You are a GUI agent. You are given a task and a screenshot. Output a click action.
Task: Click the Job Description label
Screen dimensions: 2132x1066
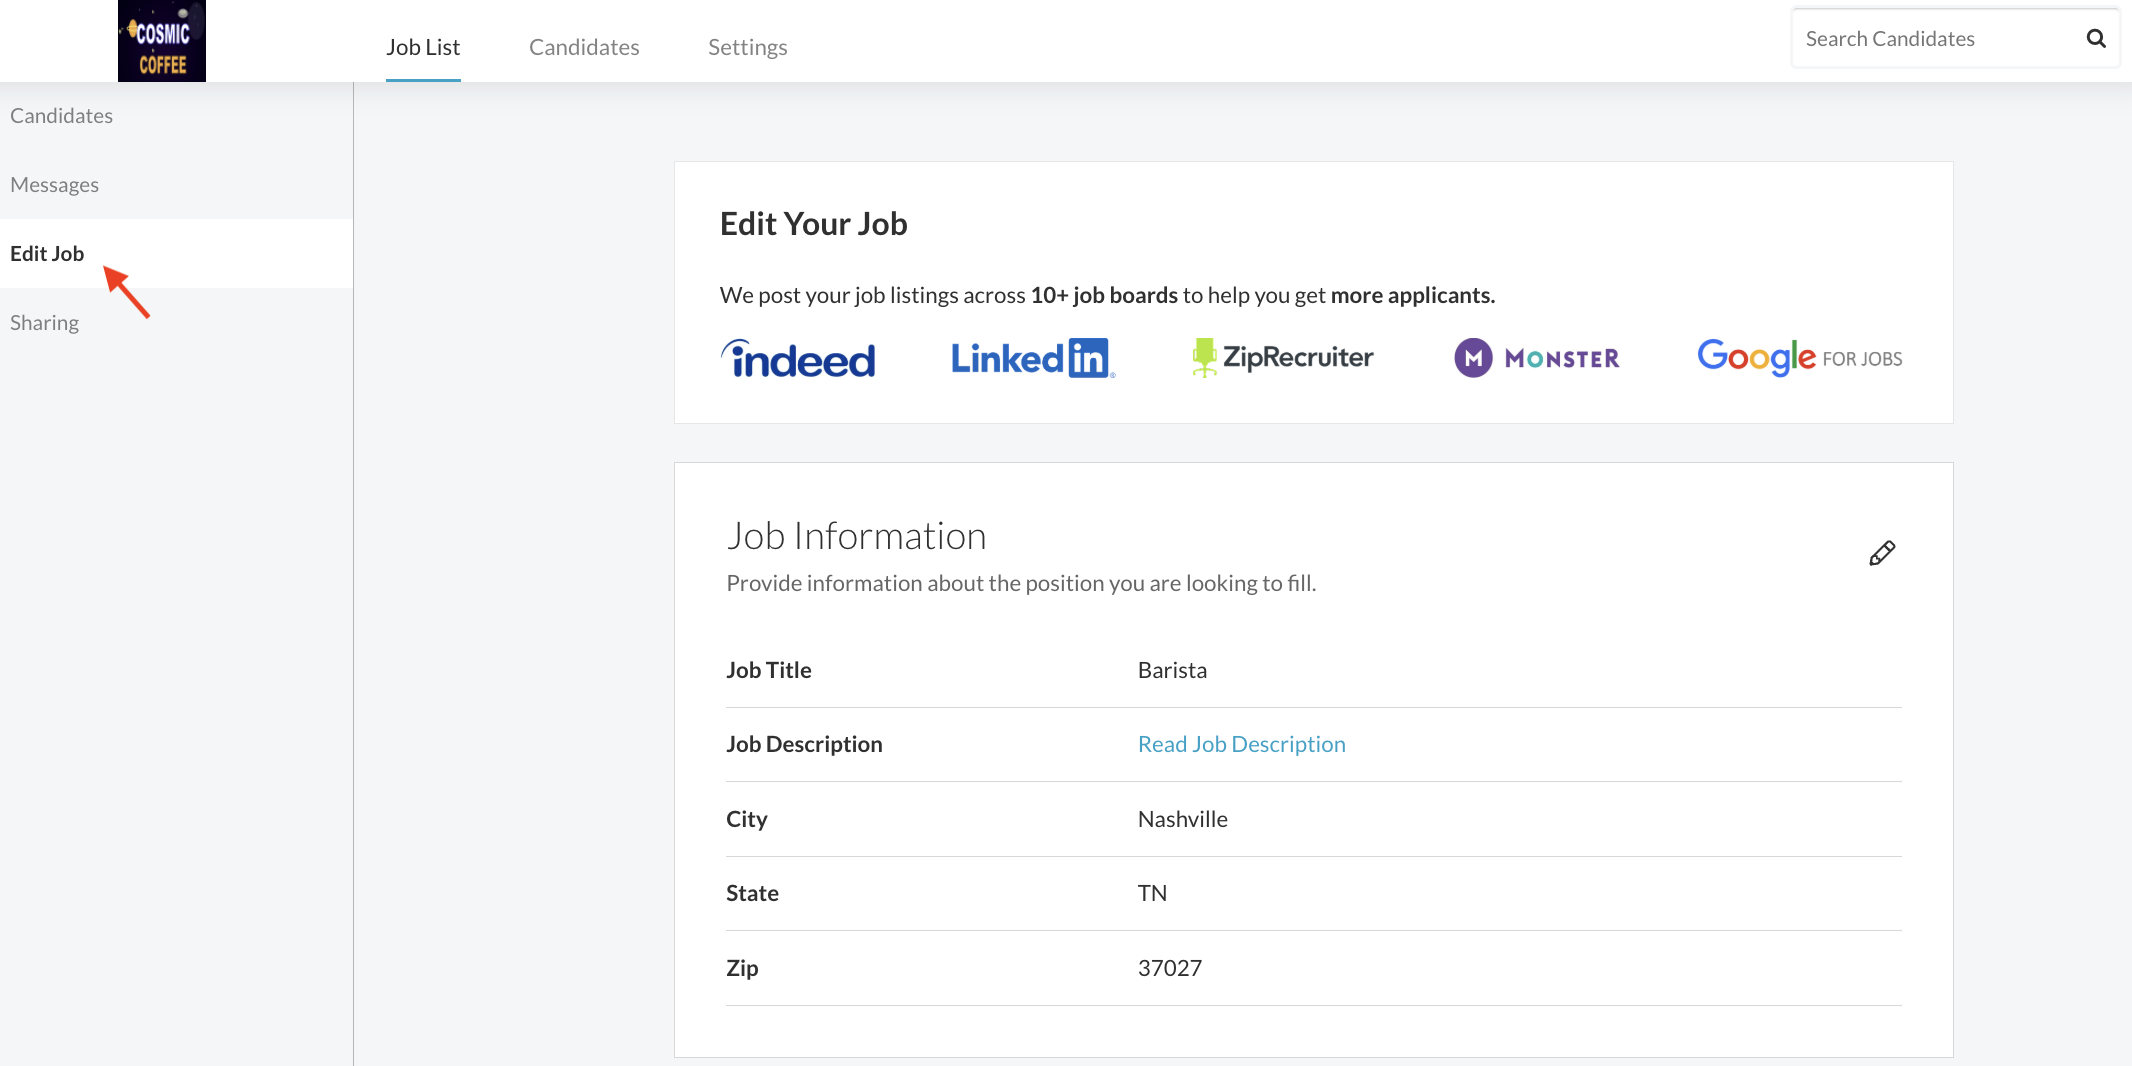click(804, 744)
